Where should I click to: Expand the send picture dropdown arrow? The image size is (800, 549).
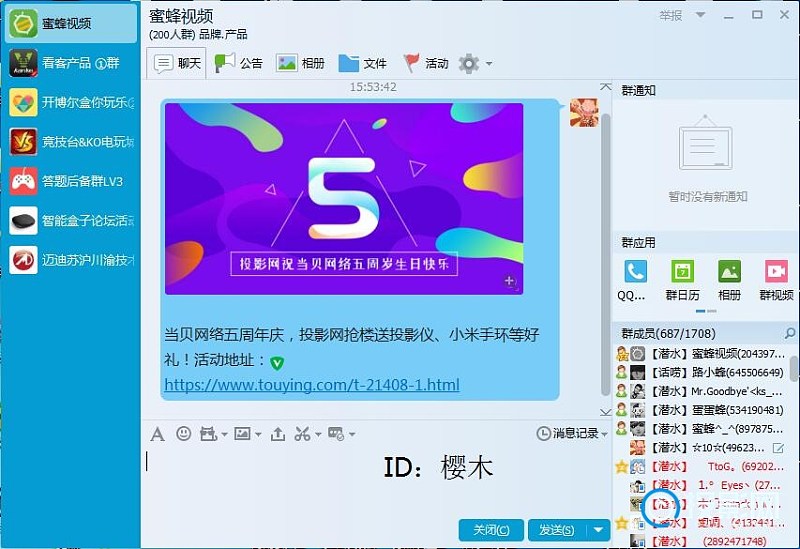(258, 435)
